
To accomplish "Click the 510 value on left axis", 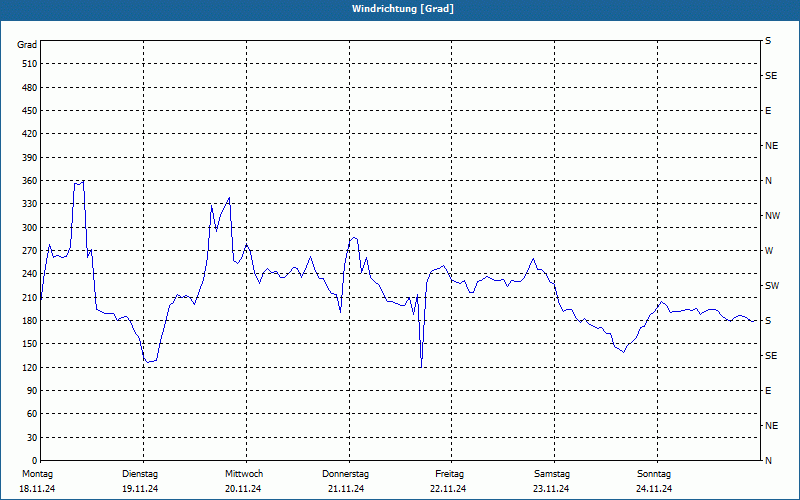I will point(30,64).
